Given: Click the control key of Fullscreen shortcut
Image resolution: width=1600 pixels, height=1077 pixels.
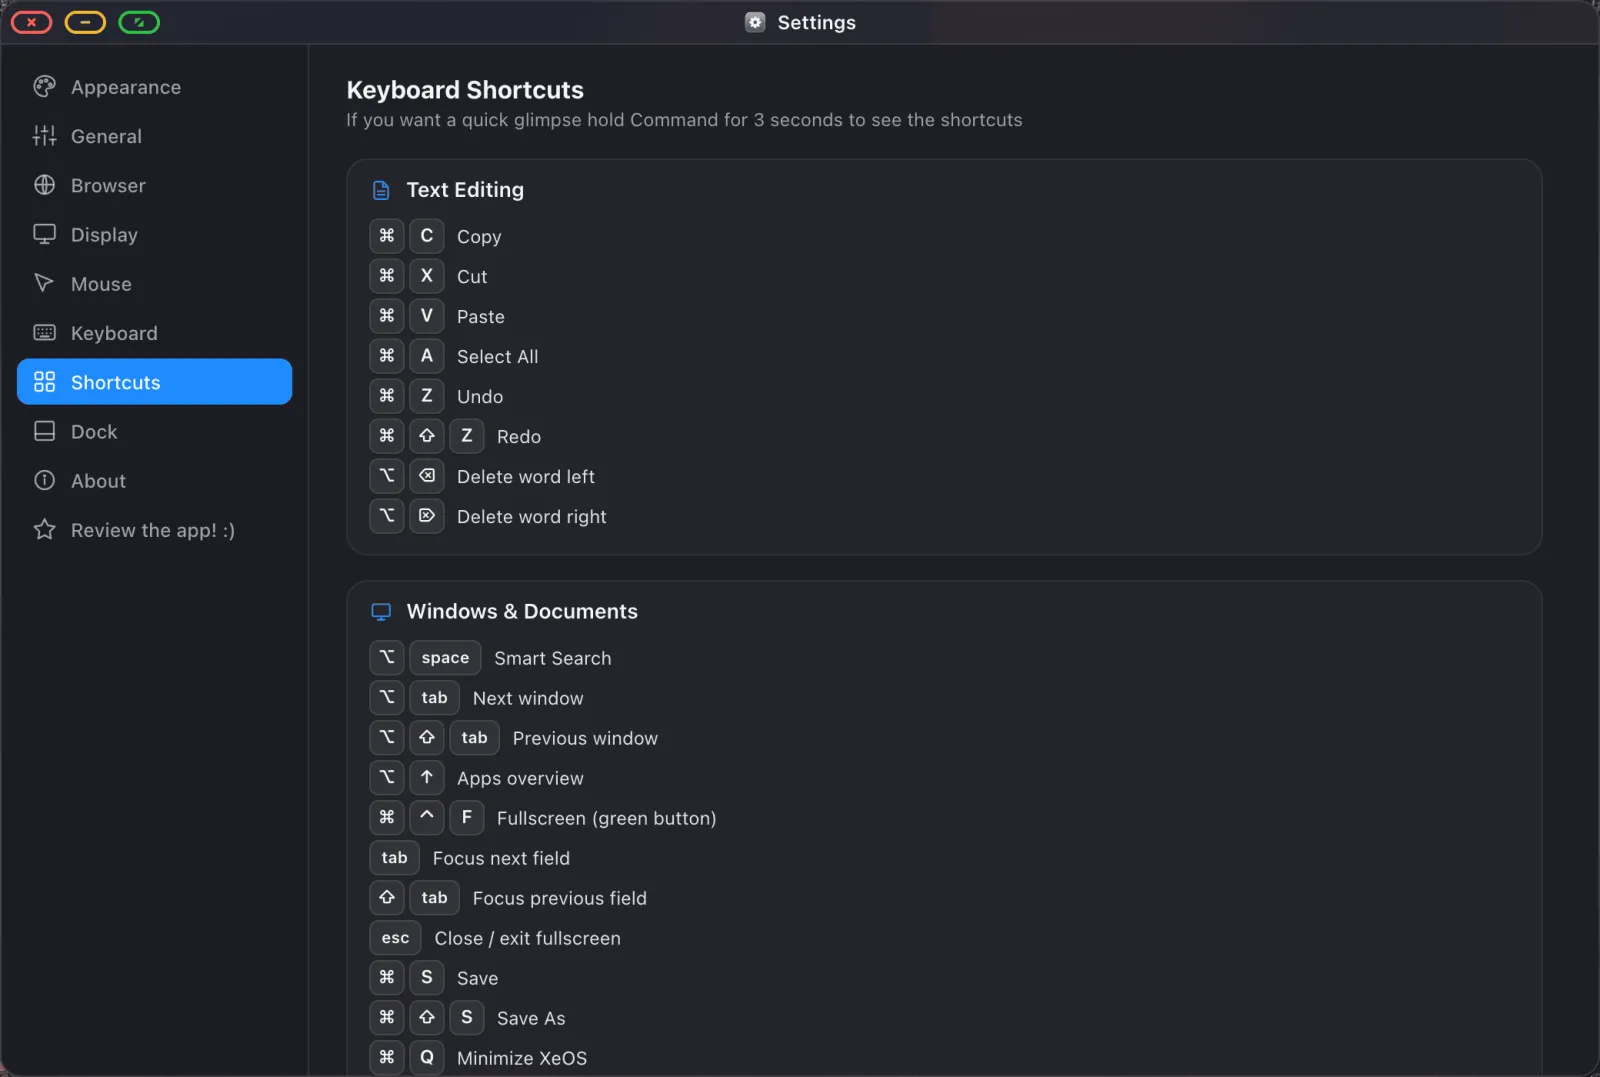Looking at the screenshot, I should pos(427,818).
